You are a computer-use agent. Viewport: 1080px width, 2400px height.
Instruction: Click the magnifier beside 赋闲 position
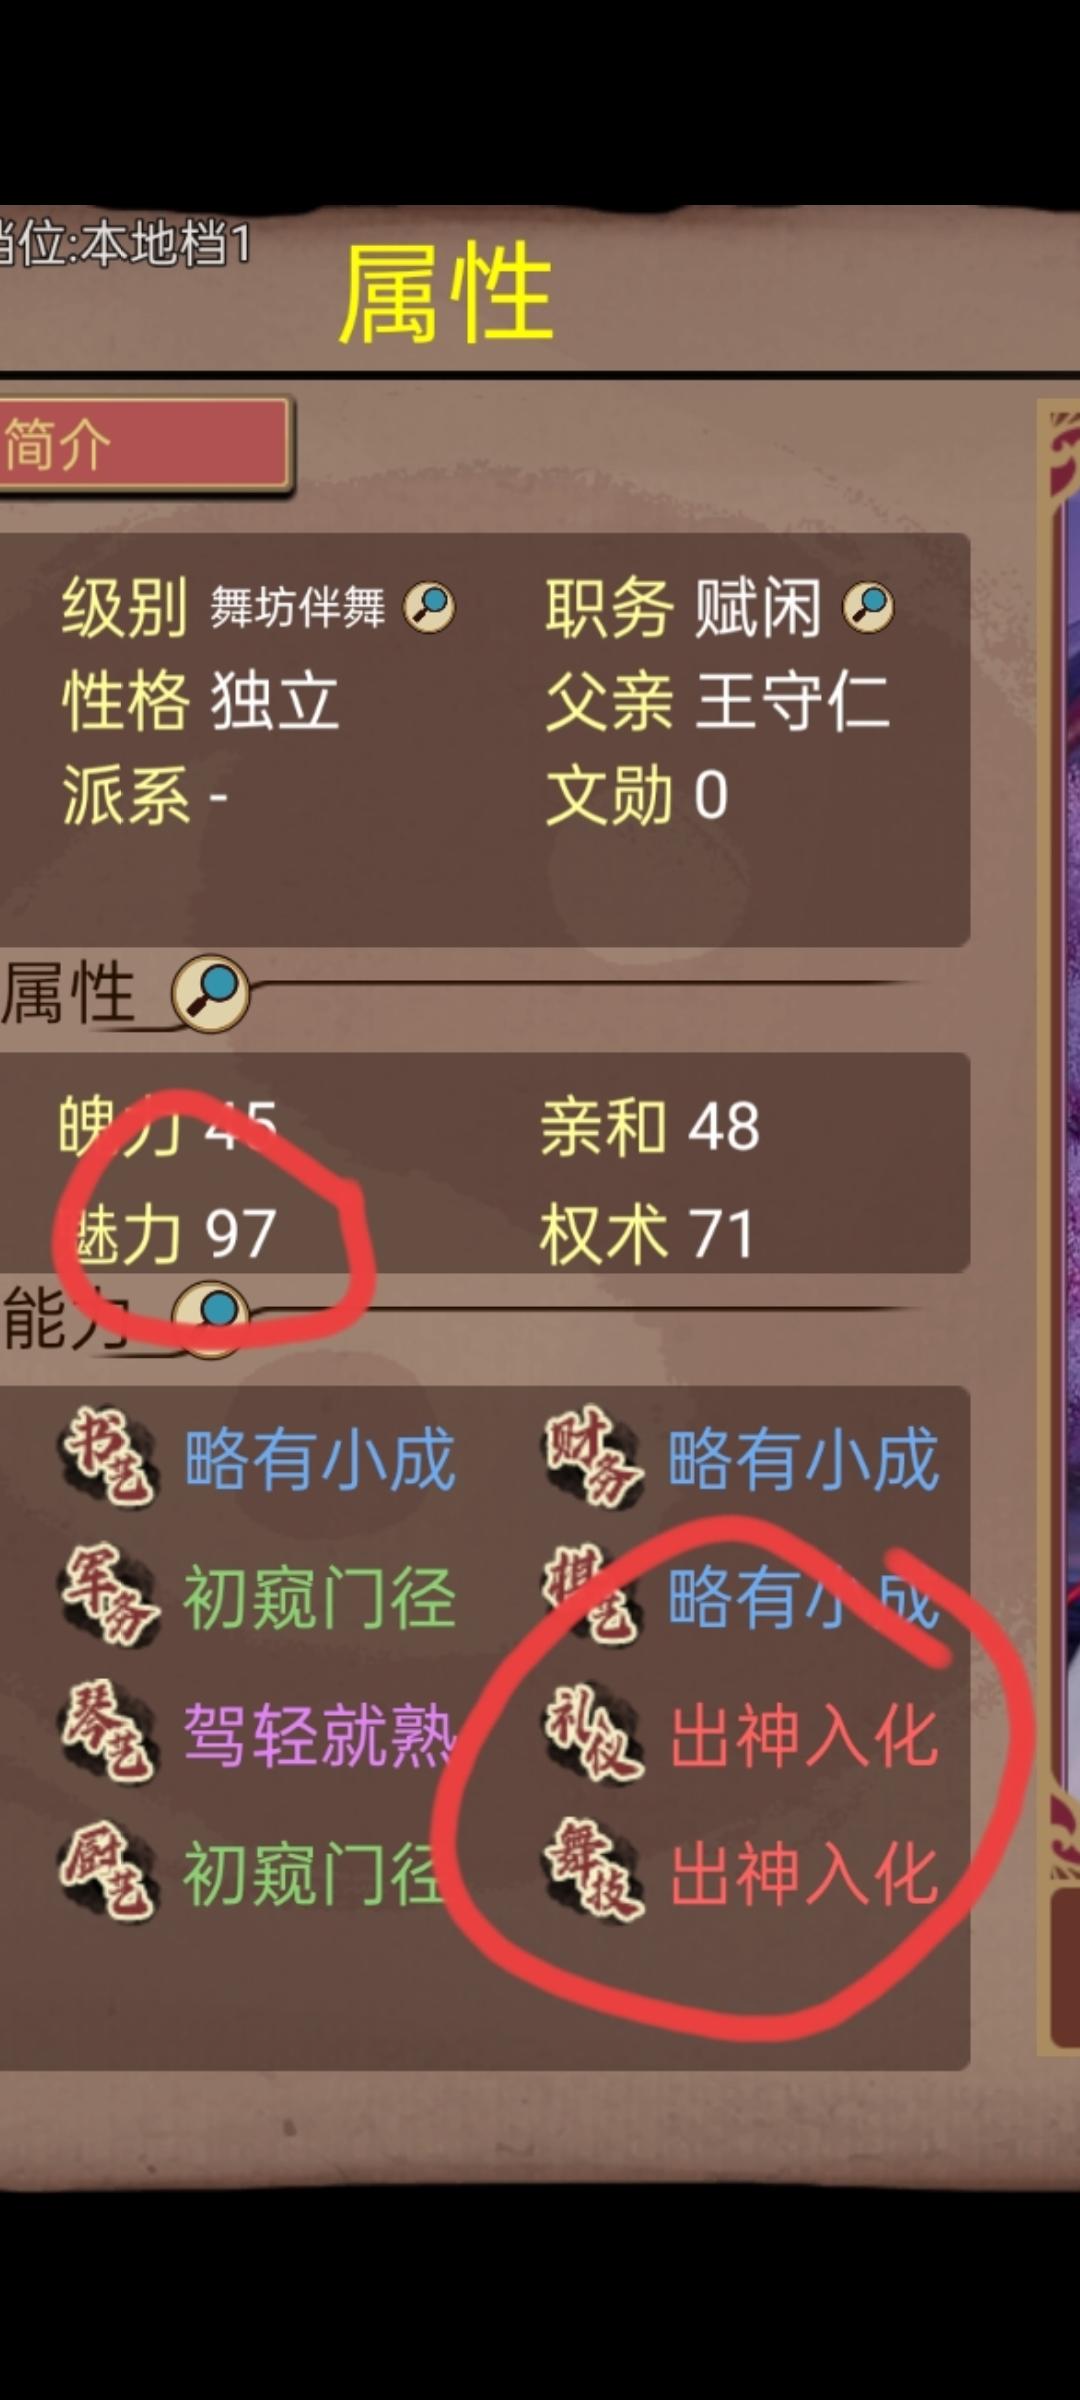pos(868,606)
